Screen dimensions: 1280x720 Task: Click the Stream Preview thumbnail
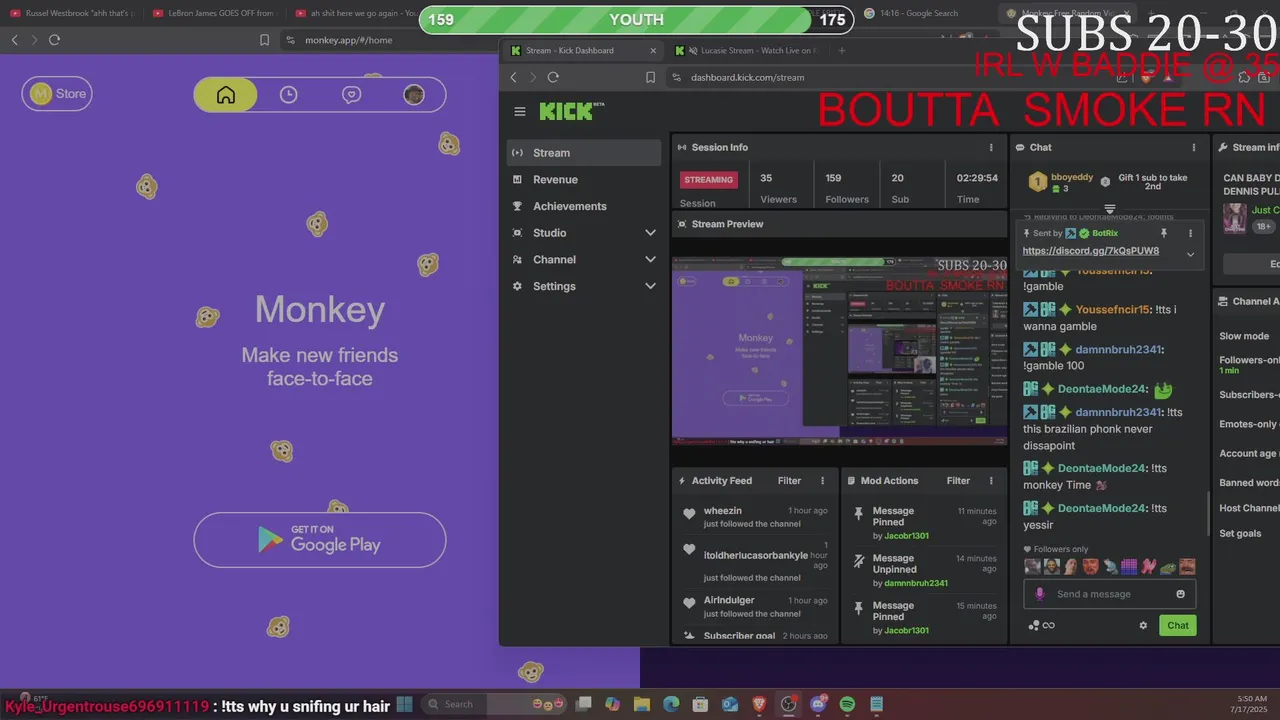point(840,350)
